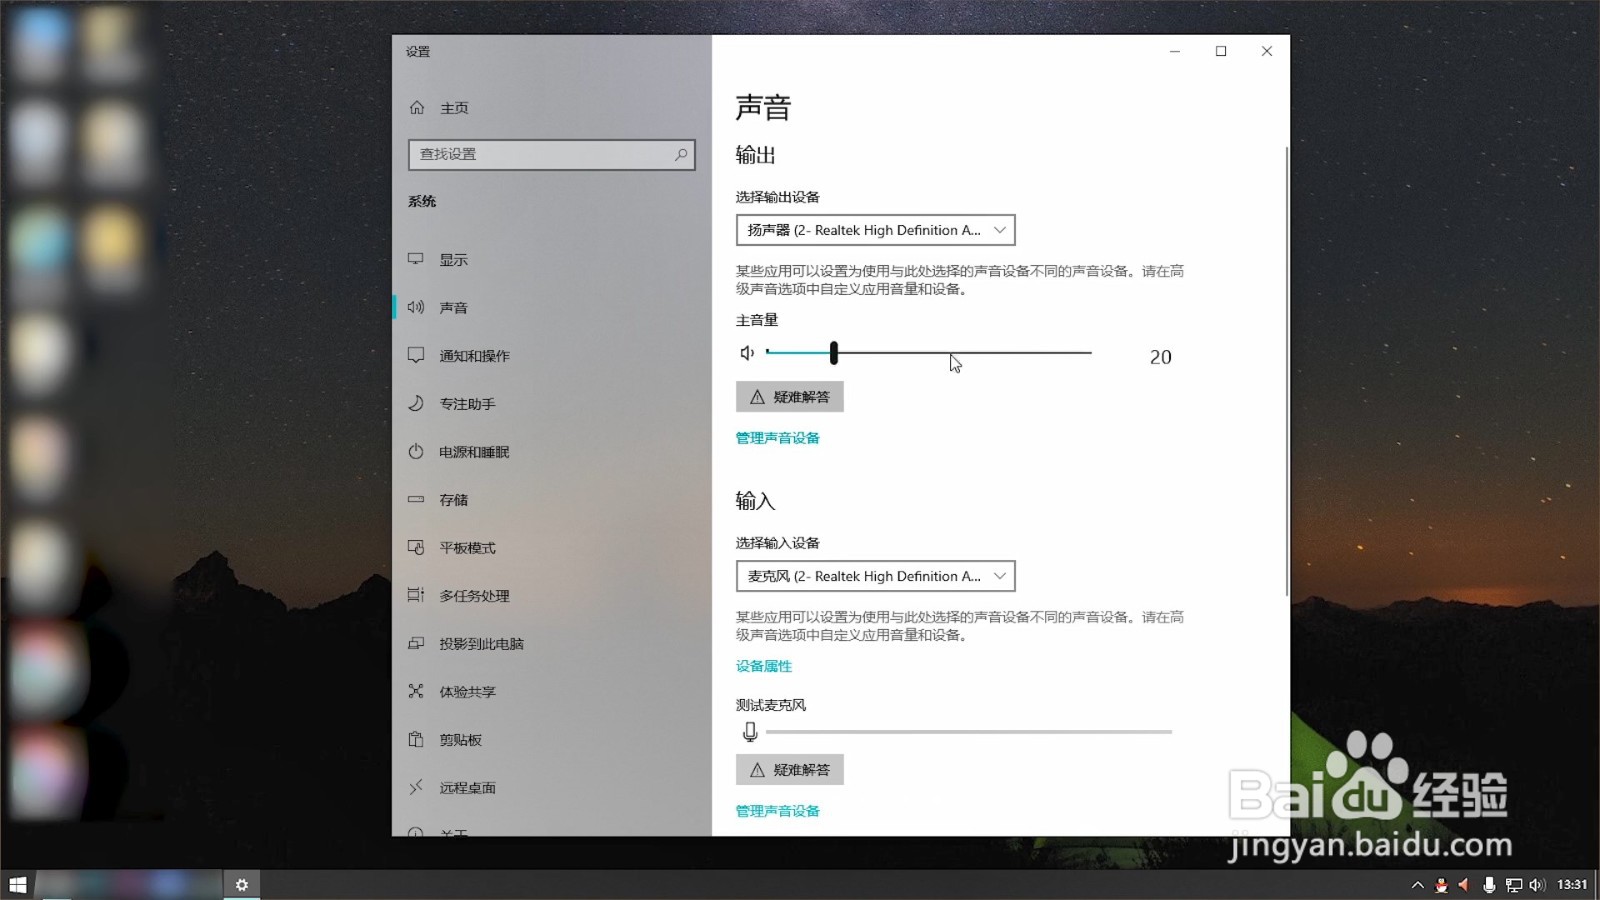Click the microphone icon under 测试麦克风
This screenshot has height=900, width=1600.
pyautogui.click(x=750, y=732)
